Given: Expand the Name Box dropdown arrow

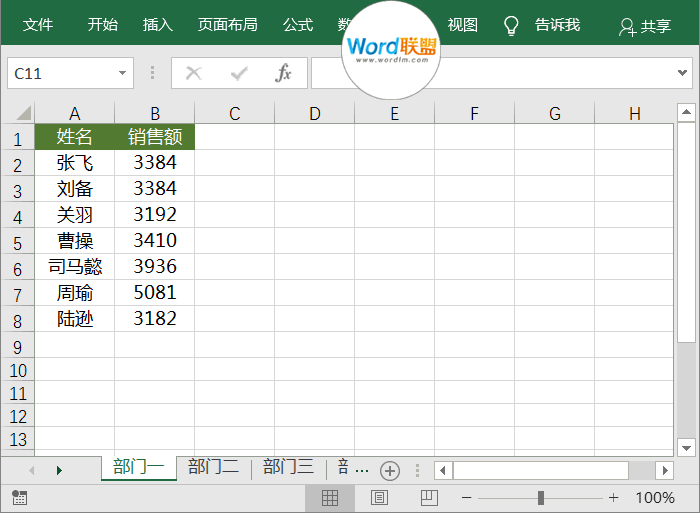Looking at the screenshot, I should pyautogui.click(x=122, y=73).
